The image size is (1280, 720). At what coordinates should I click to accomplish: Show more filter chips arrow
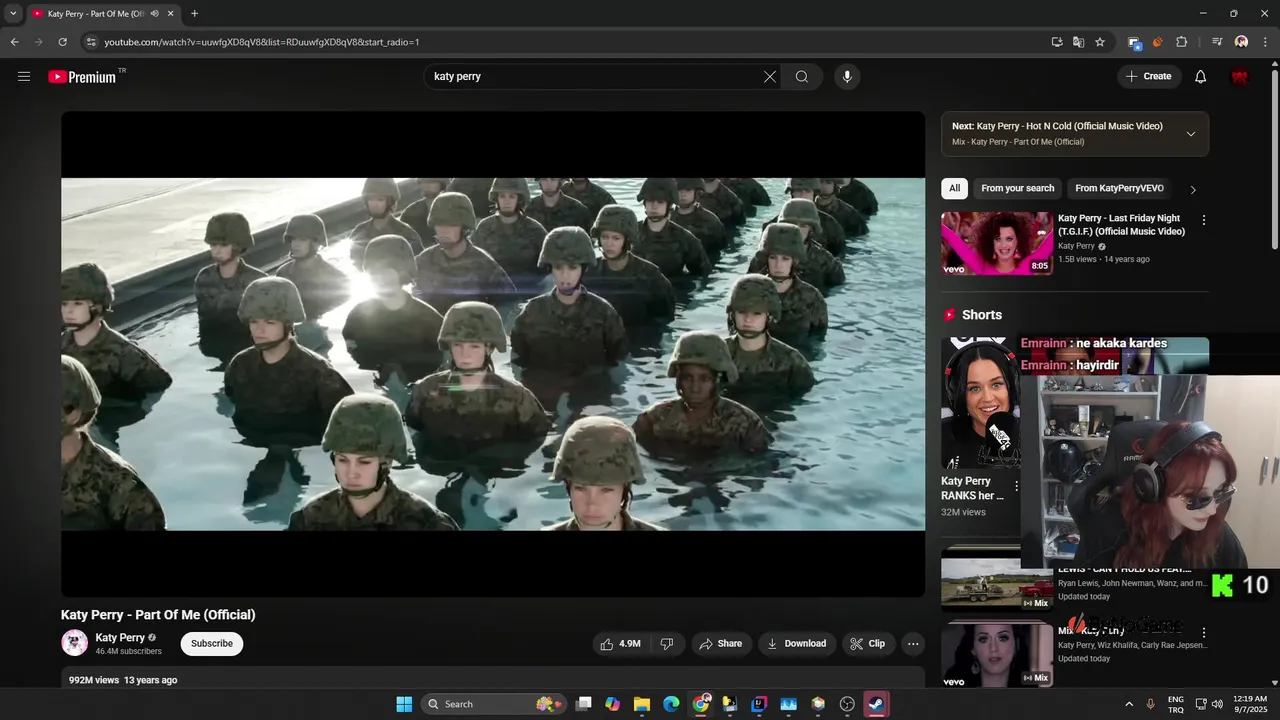1192,189
